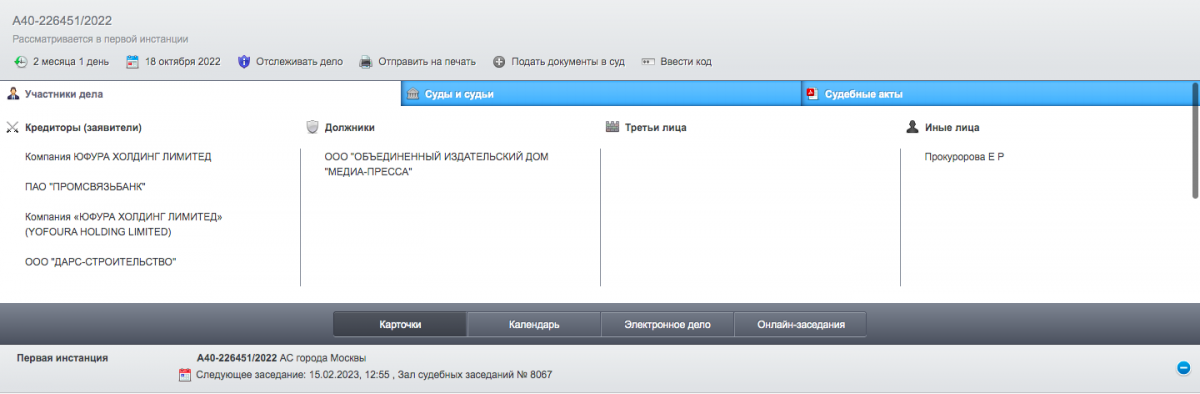Click the Первая инстанция label
Image resolution: width=1200 pixels, height=394 pixels.
pos(63,358)
